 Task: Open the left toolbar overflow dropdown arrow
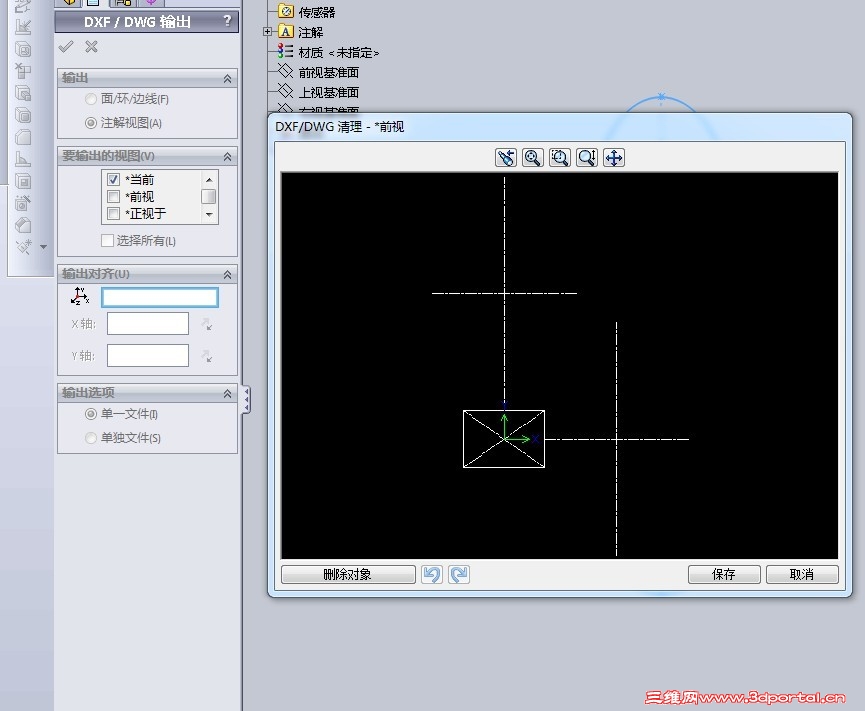(x=44, y=247)
